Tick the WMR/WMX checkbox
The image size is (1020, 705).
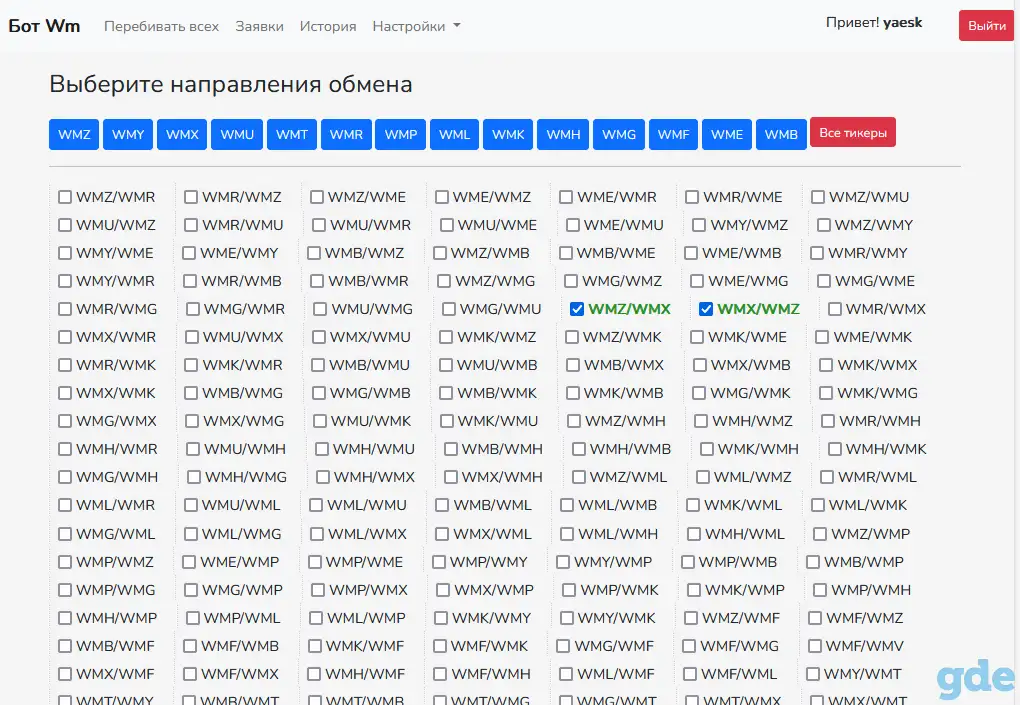(835, 309)
